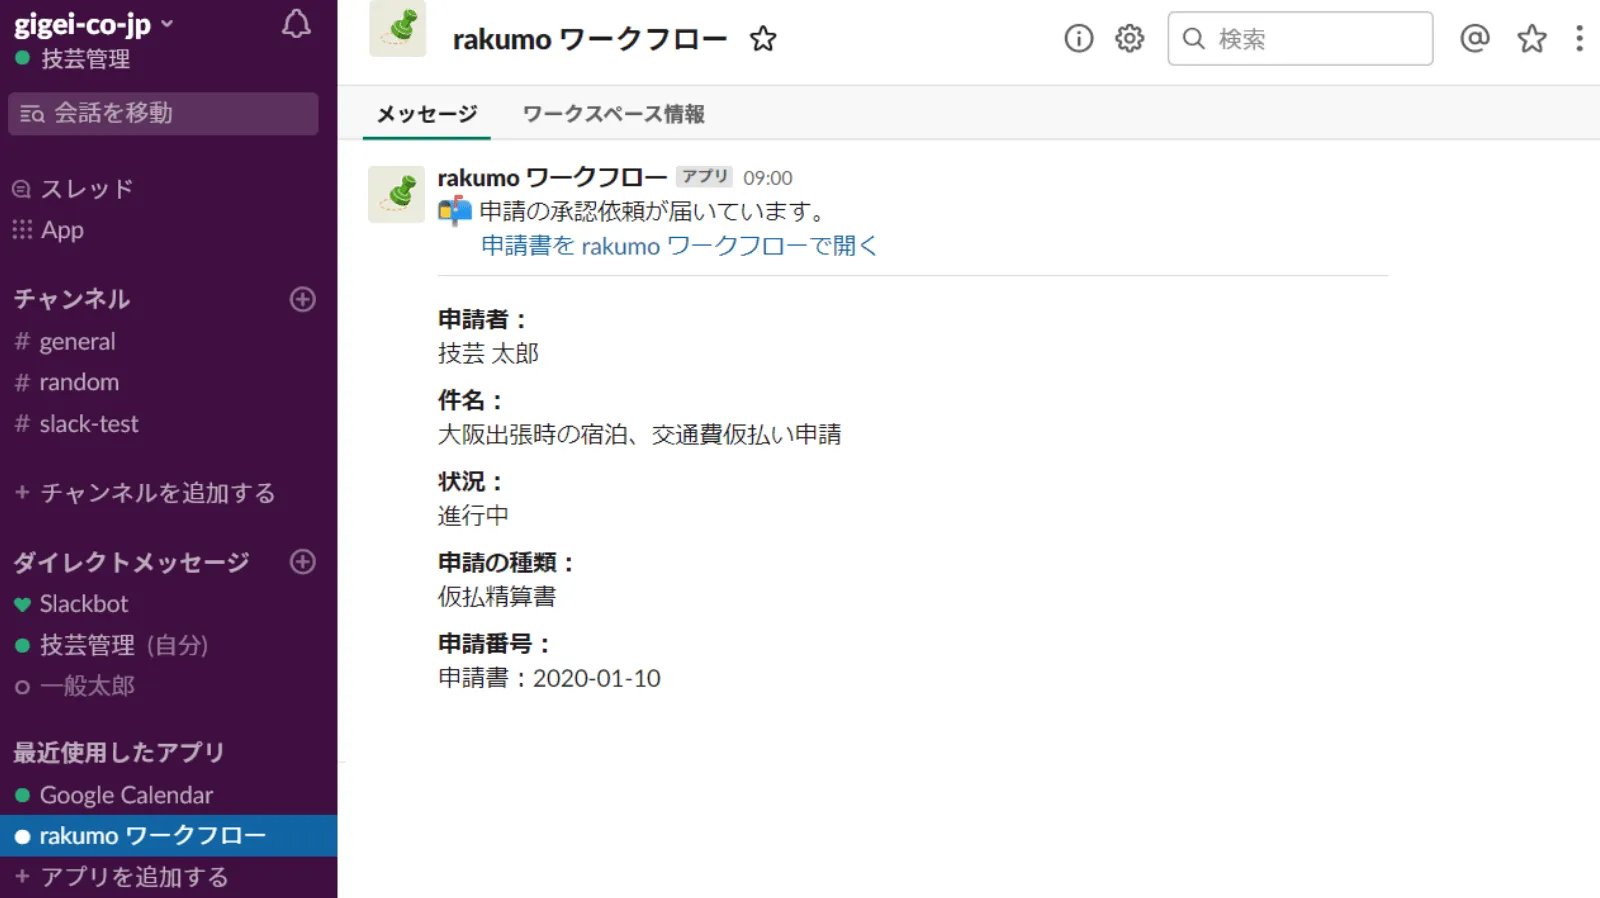Open 技芸管理 (自分) direct message

click(x=124, y=645)
